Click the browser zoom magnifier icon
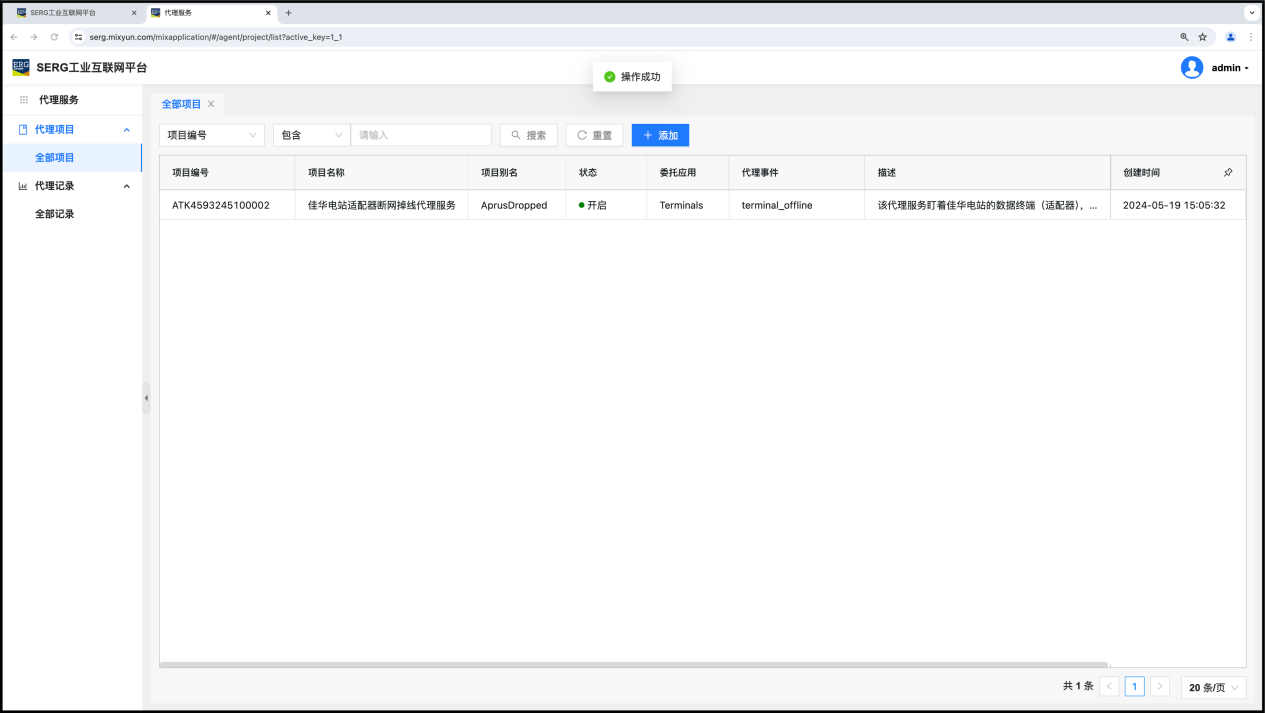Screen dimensions: 1265x713 (1184, 37)
